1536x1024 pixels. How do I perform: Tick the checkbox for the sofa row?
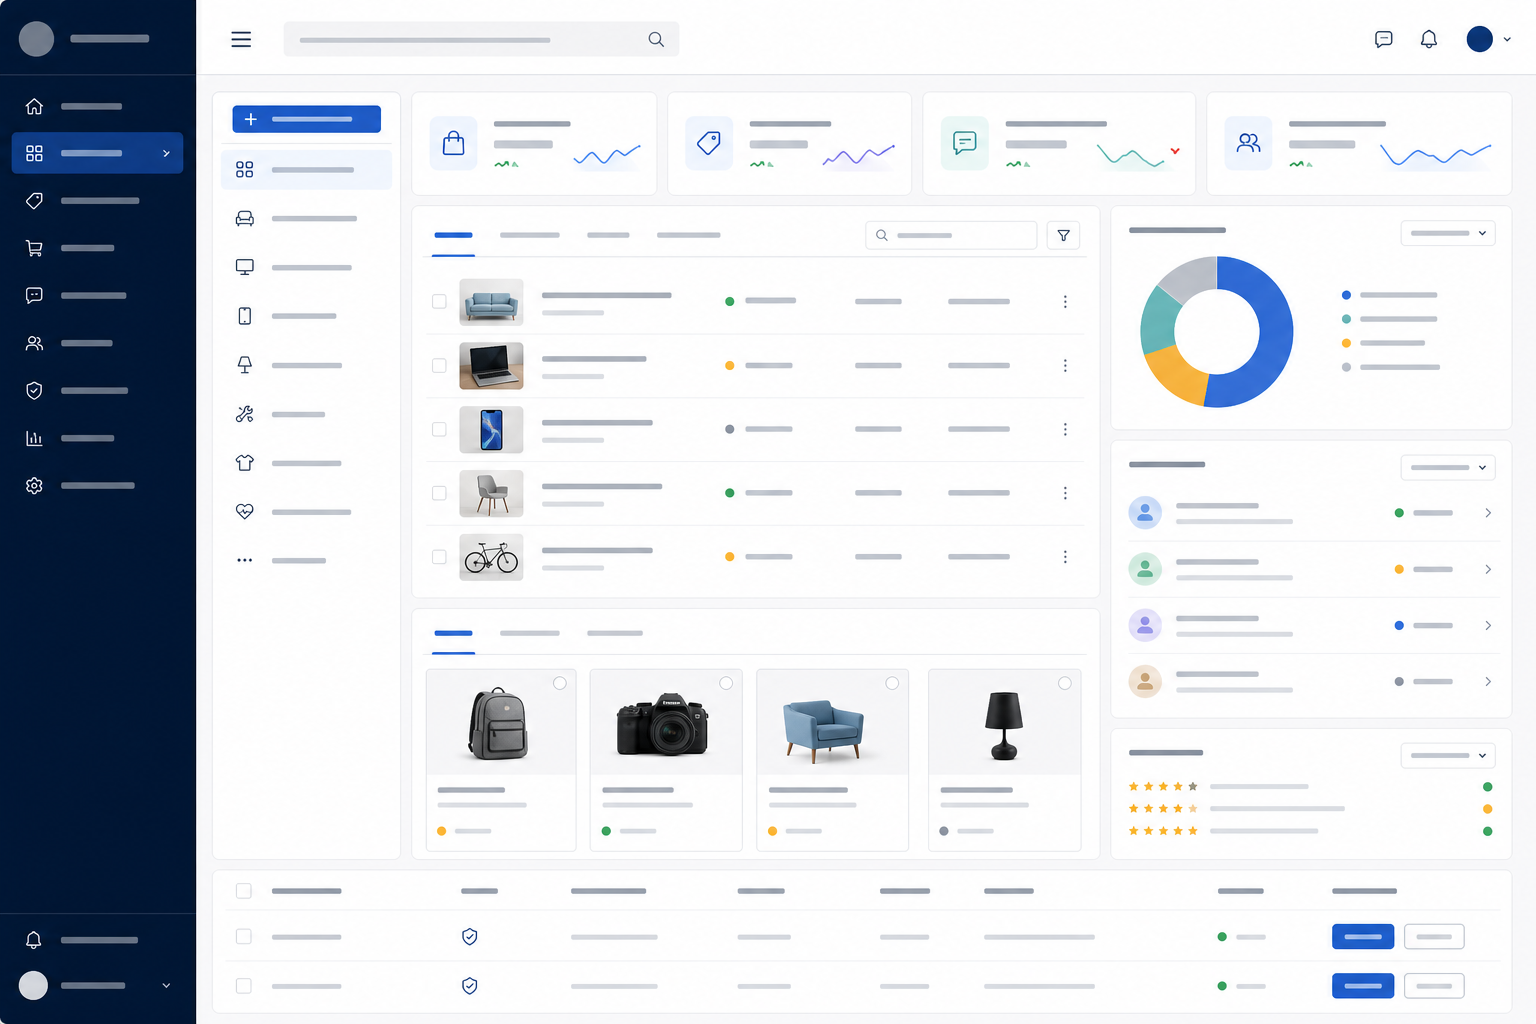click(439, 301)
